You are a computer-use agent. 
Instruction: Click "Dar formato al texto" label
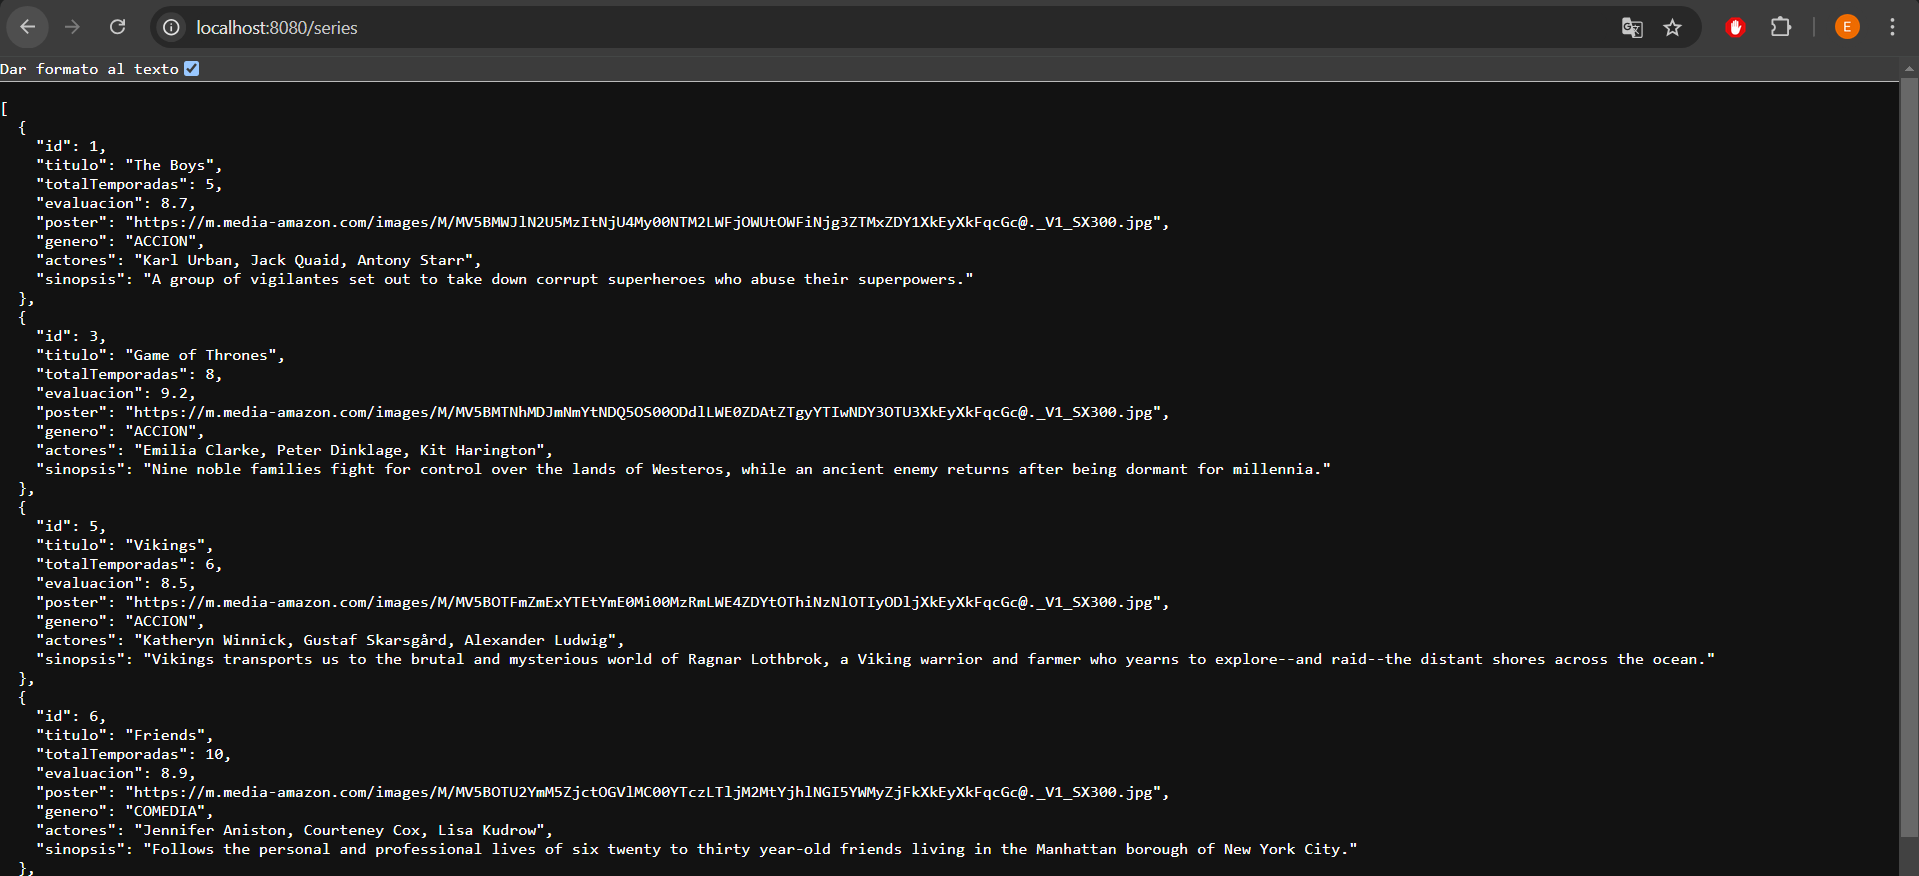tap(89, 69)
